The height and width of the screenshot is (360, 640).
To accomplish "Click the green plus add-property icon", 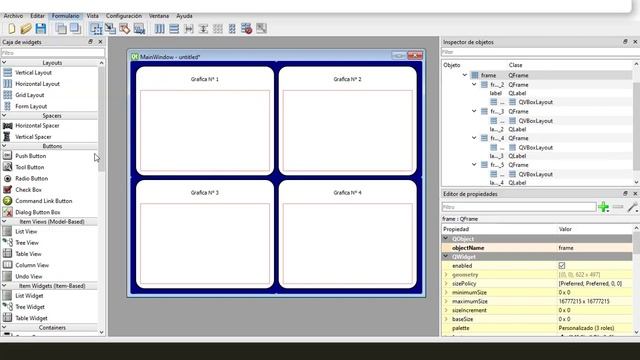I will click(604, 207).
